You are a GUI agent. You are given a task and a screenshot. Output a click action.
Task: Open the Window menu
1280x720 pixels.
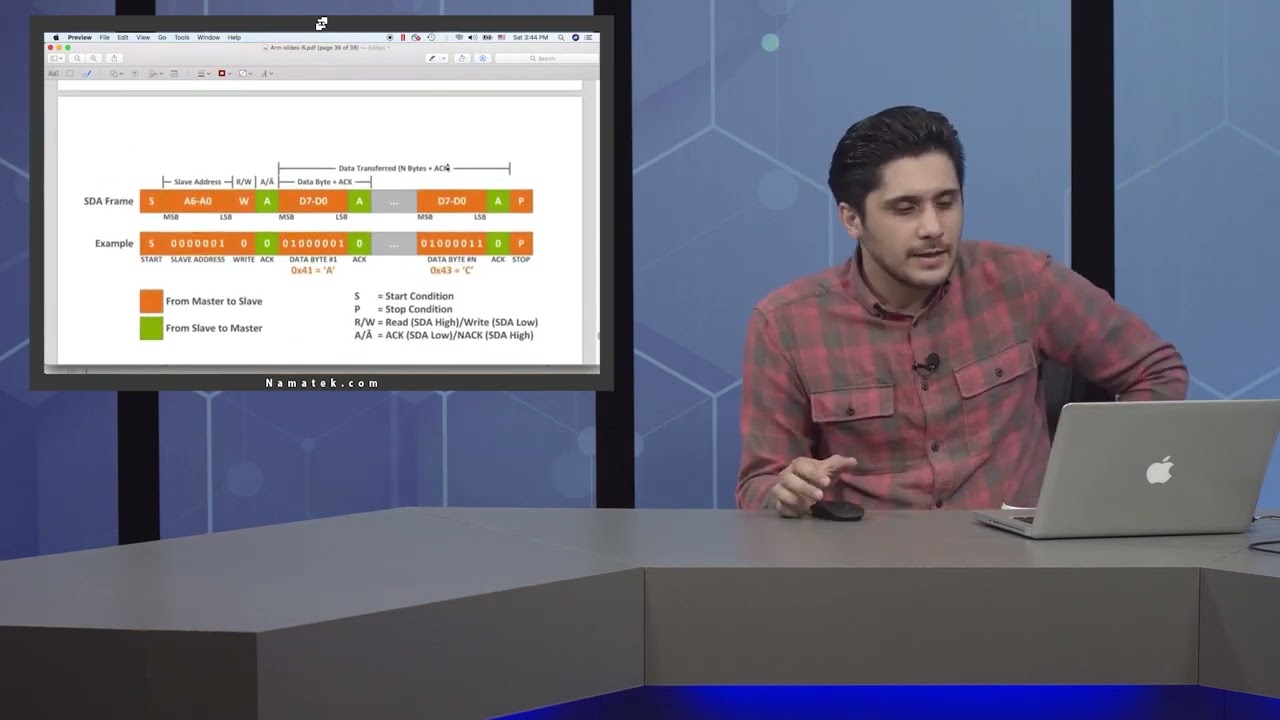pos(208,37)
